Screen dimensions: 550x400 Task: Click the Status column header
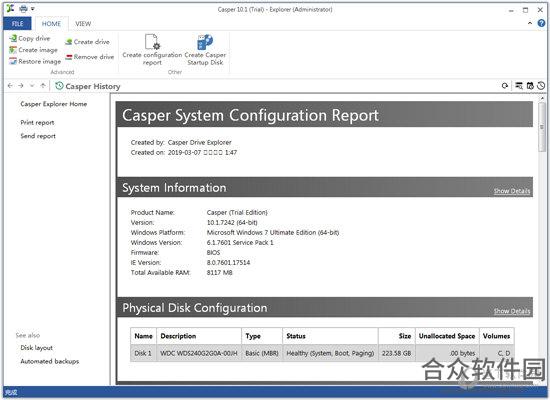click(x=330, y=336)
